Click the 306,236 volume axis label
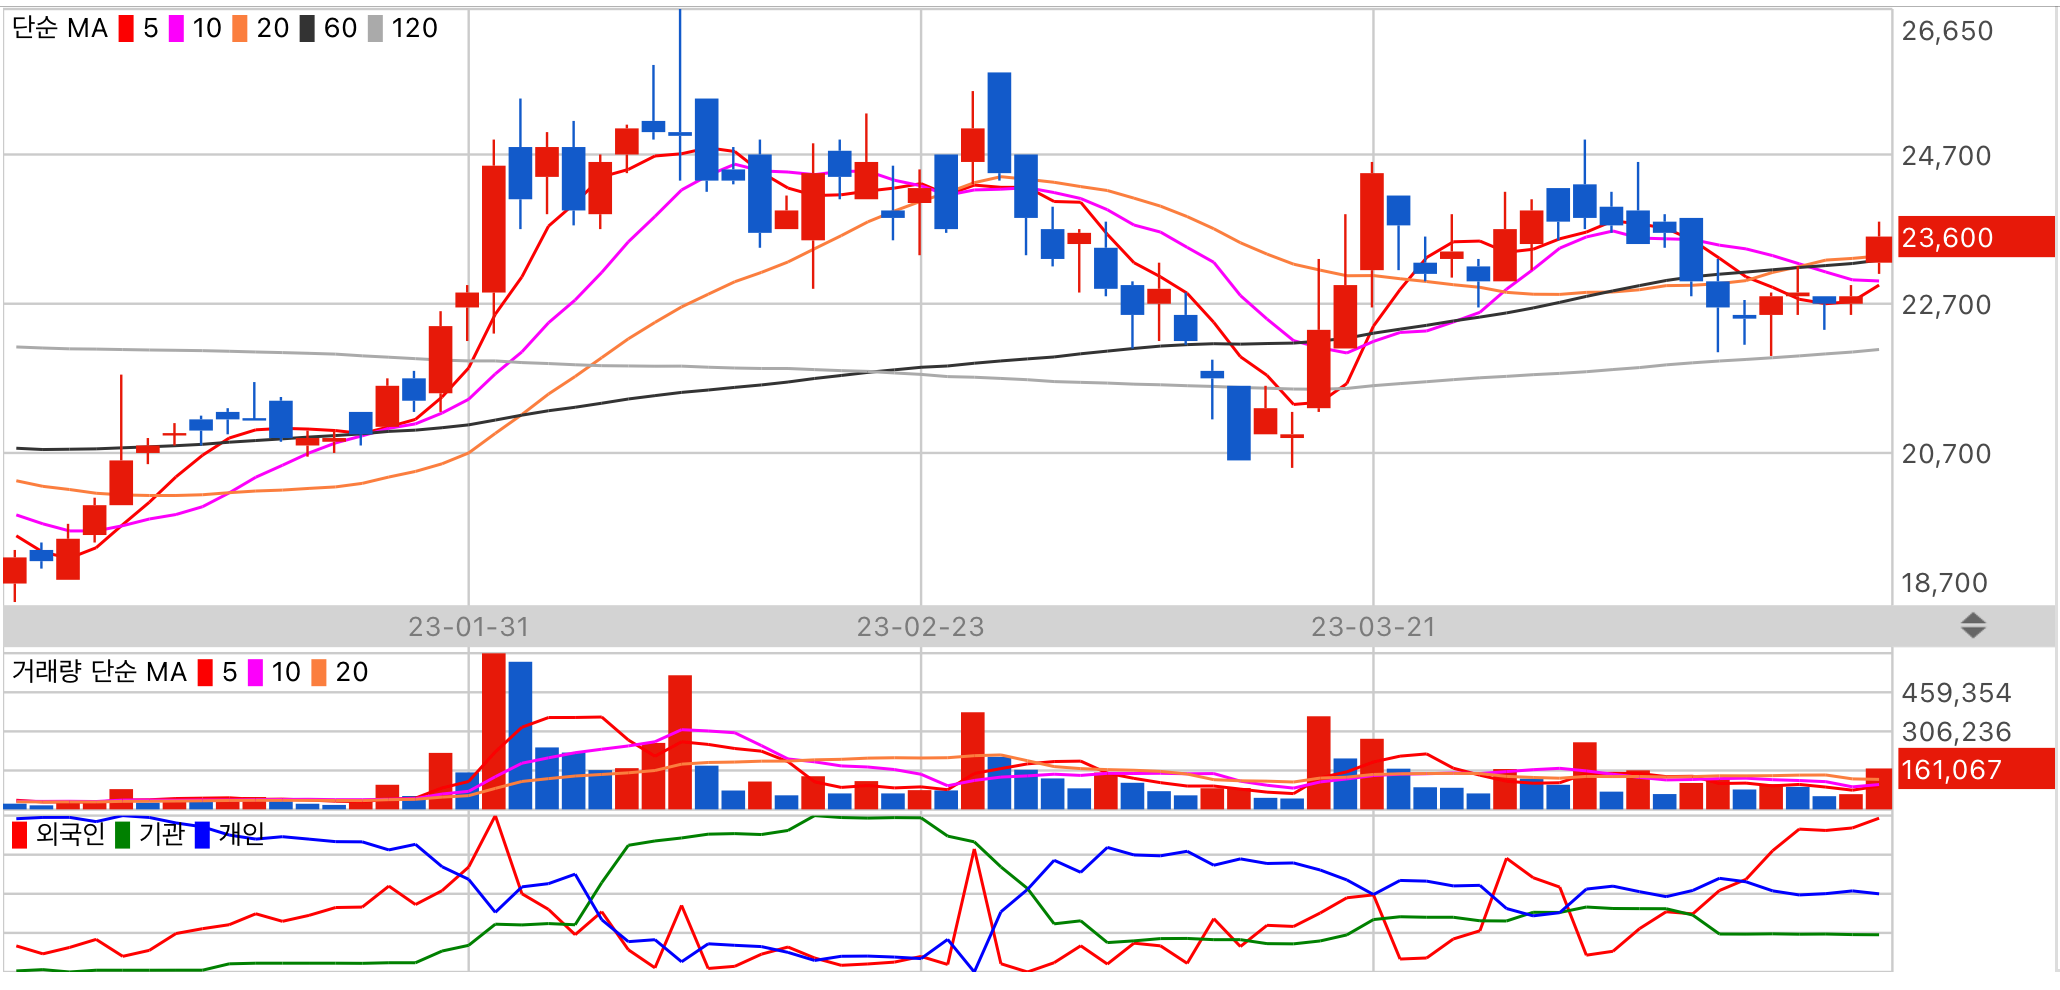 pyautogui.click(x=1956, y=732)
